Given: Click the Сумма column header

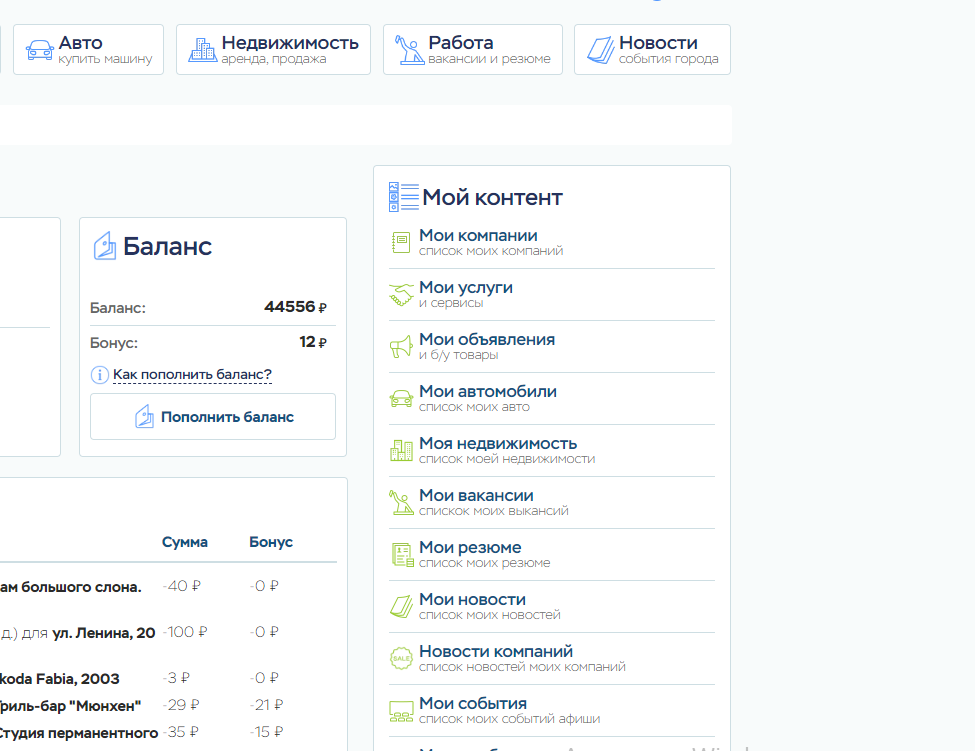Looking at the screenshot, I should [185, 542].
